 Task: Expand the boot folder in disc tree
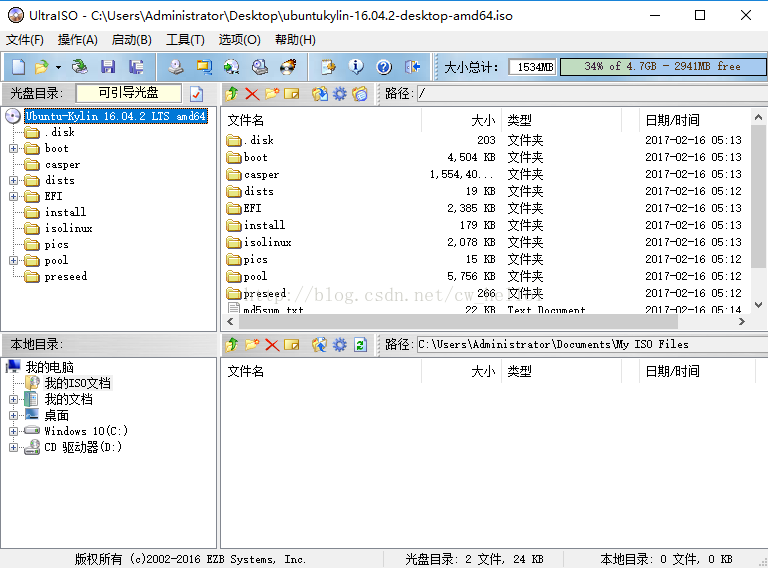coord(14,148)
